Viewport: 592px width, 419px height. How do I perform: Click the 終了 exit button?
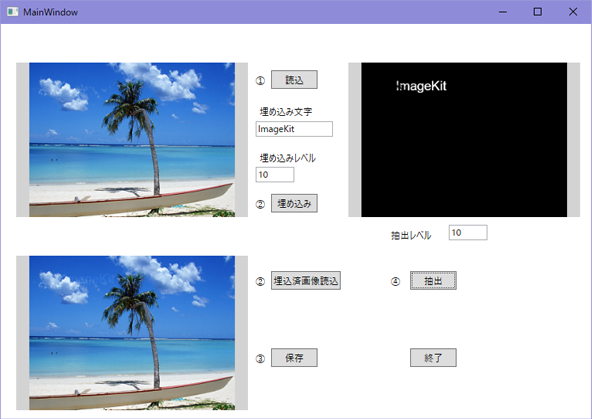(433, 357)
